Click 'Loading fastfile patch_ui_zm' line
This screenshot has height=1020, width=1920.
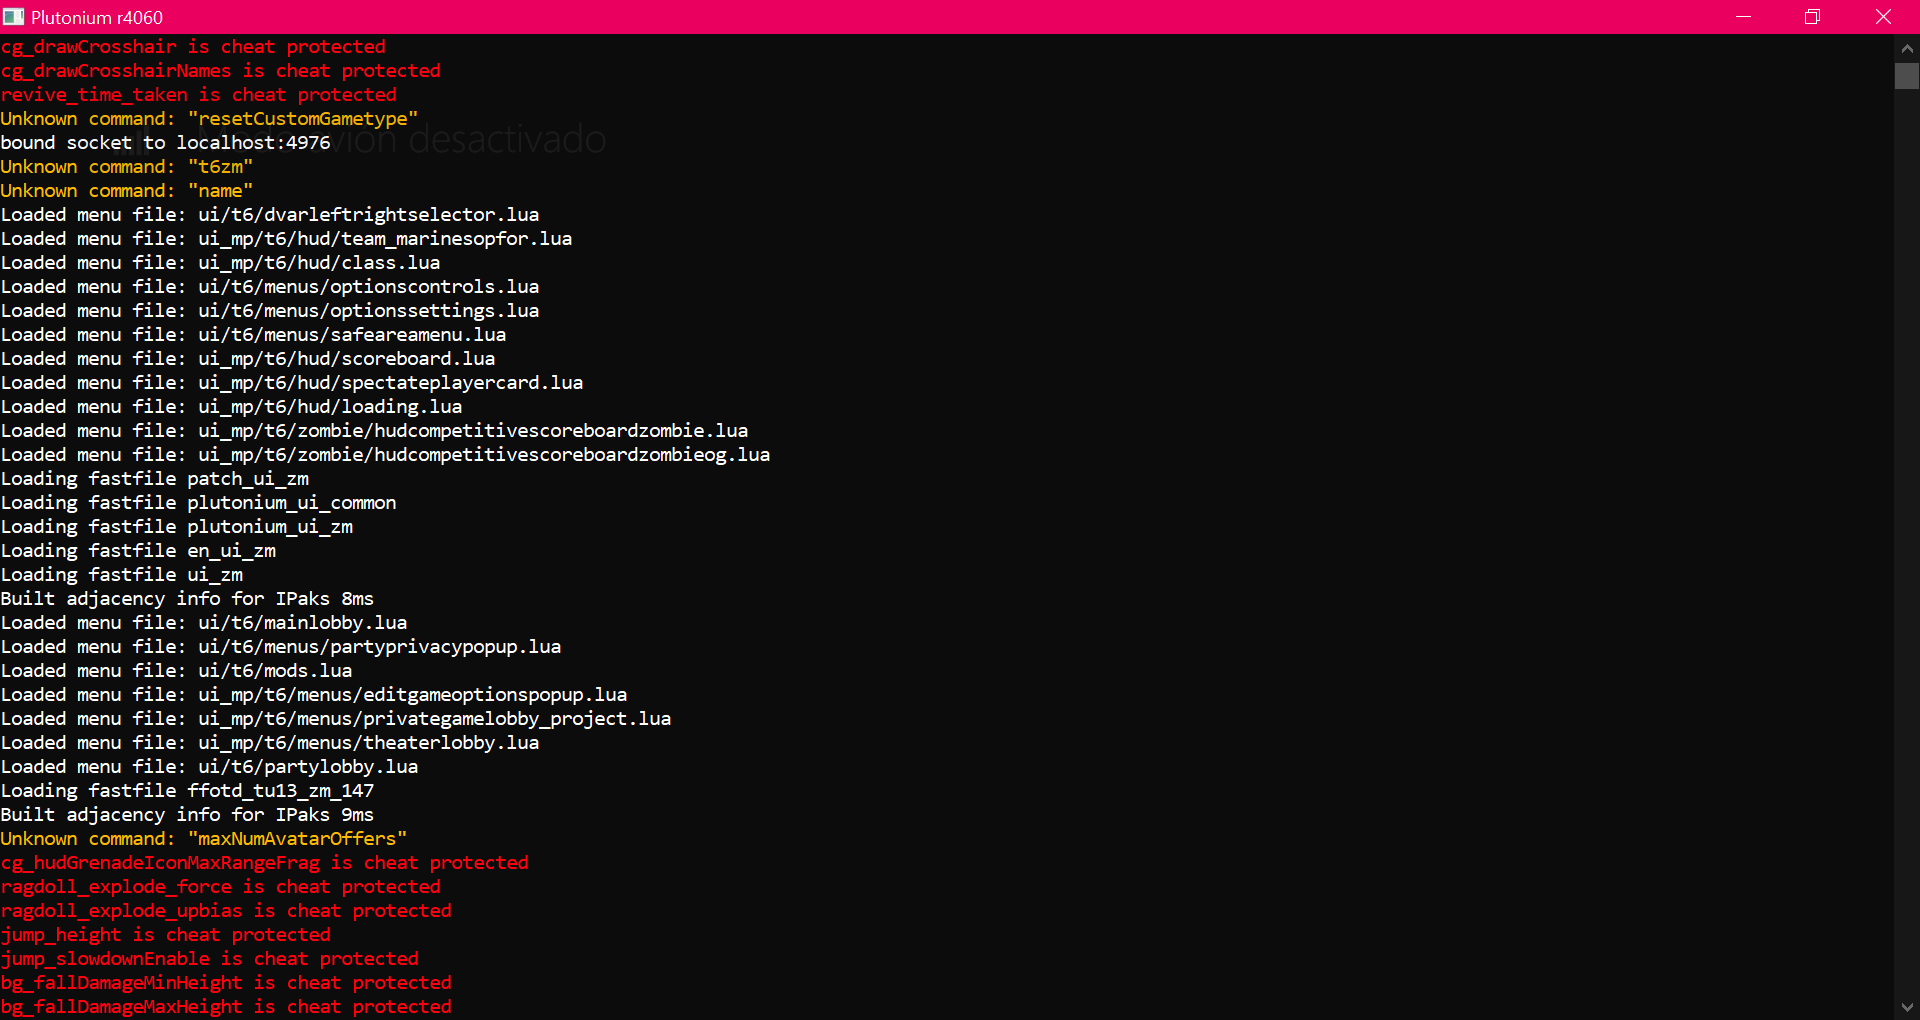(x=154, y=479)
